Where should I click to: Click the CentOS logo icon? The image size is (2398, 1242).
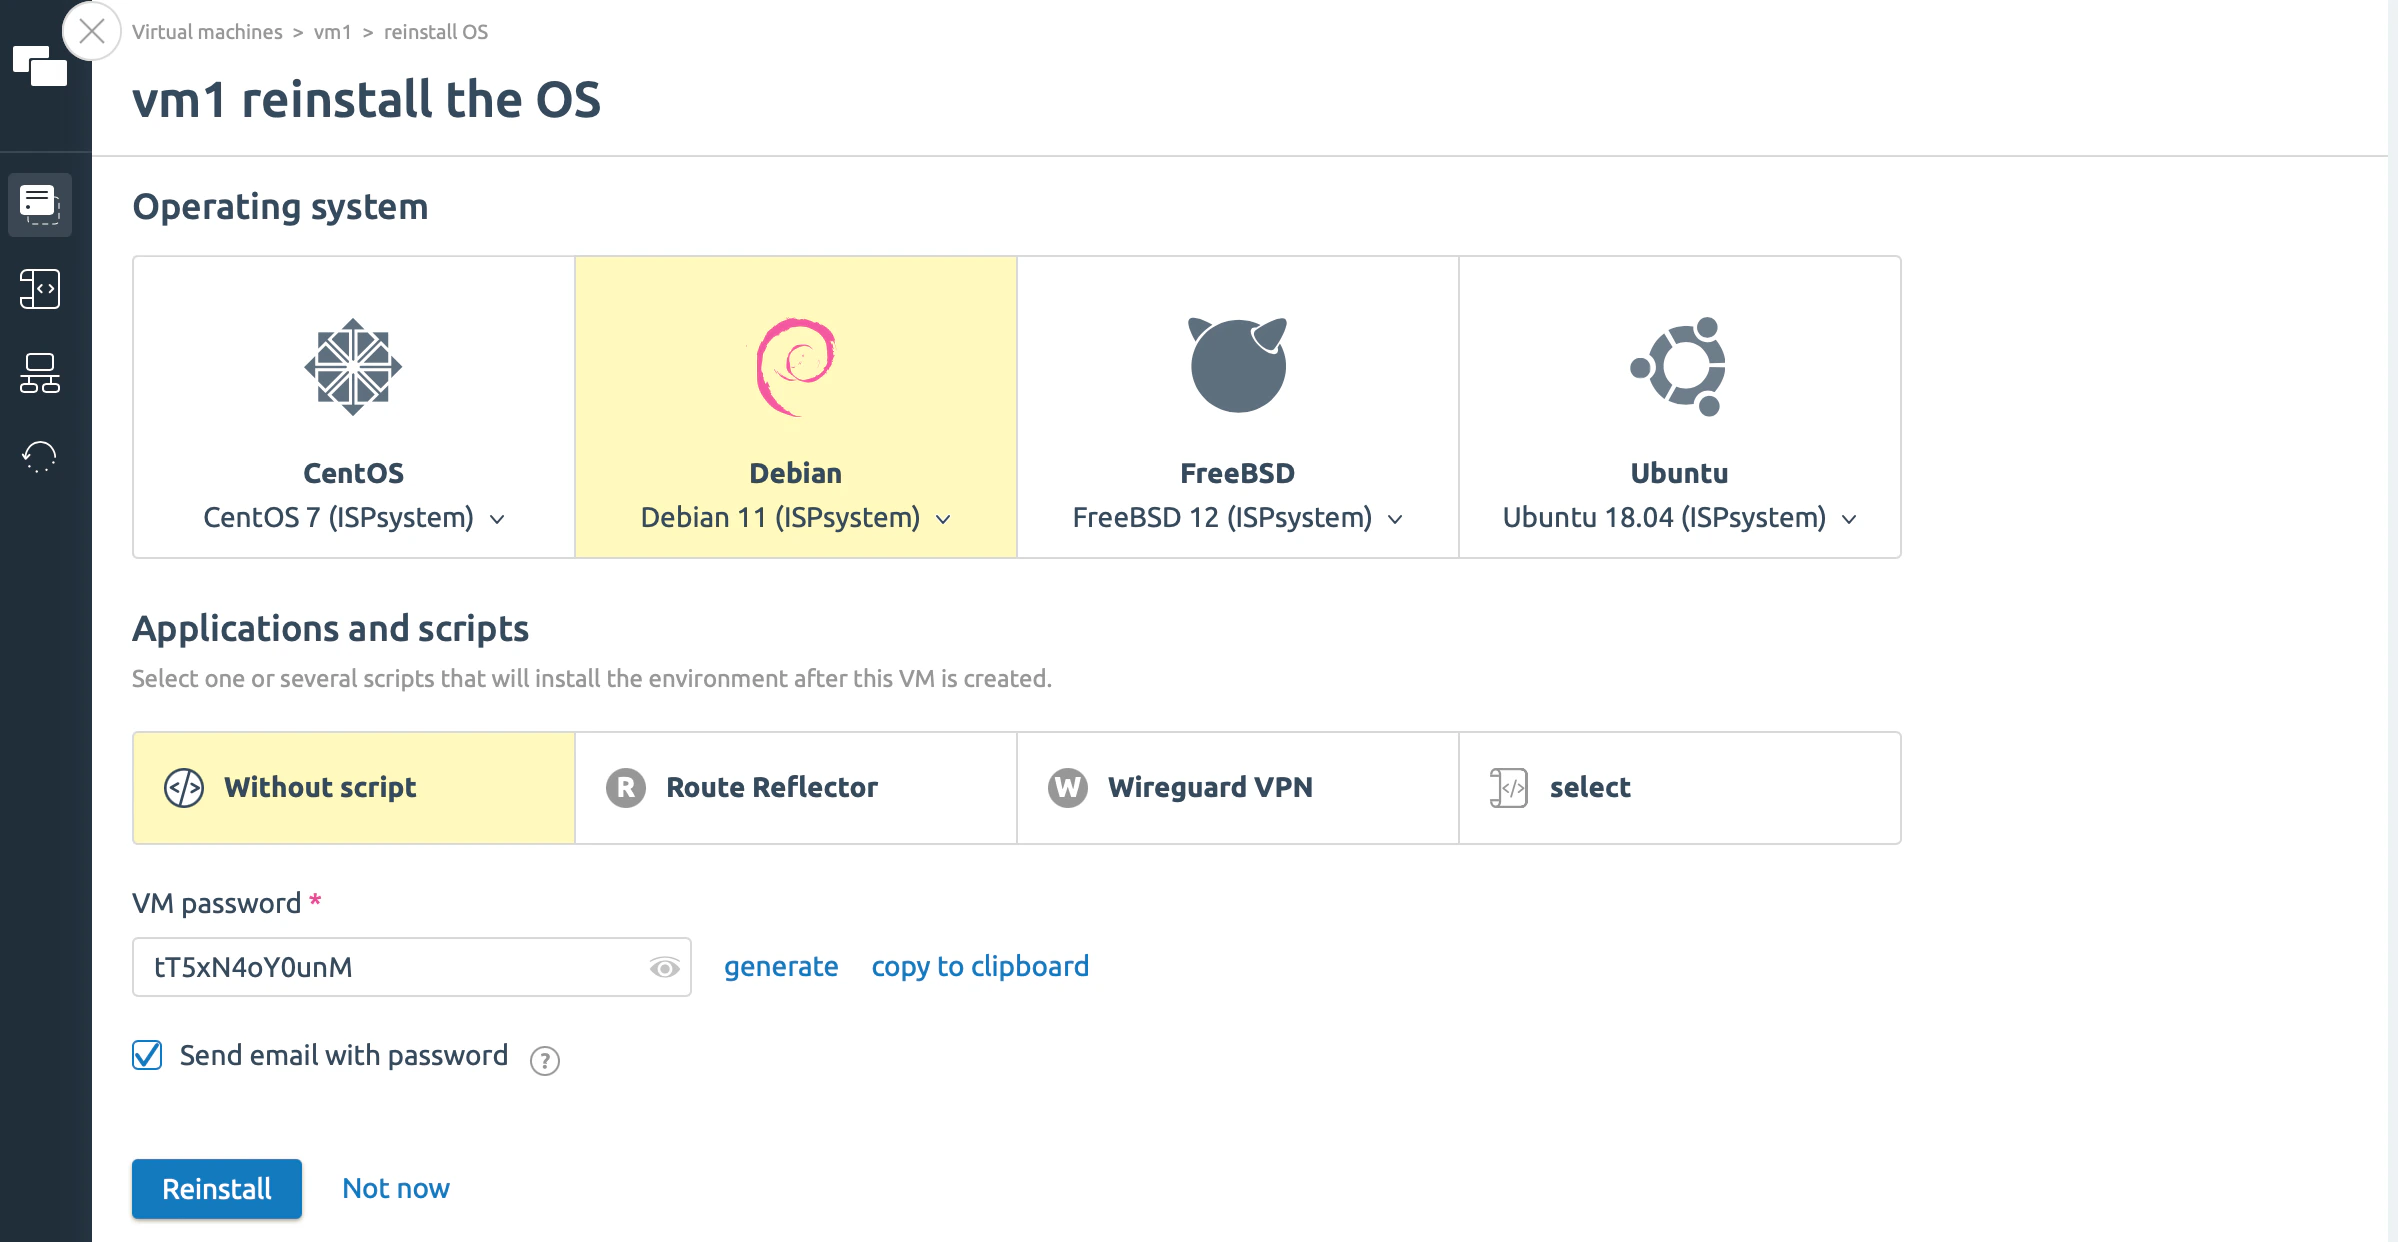353,366
